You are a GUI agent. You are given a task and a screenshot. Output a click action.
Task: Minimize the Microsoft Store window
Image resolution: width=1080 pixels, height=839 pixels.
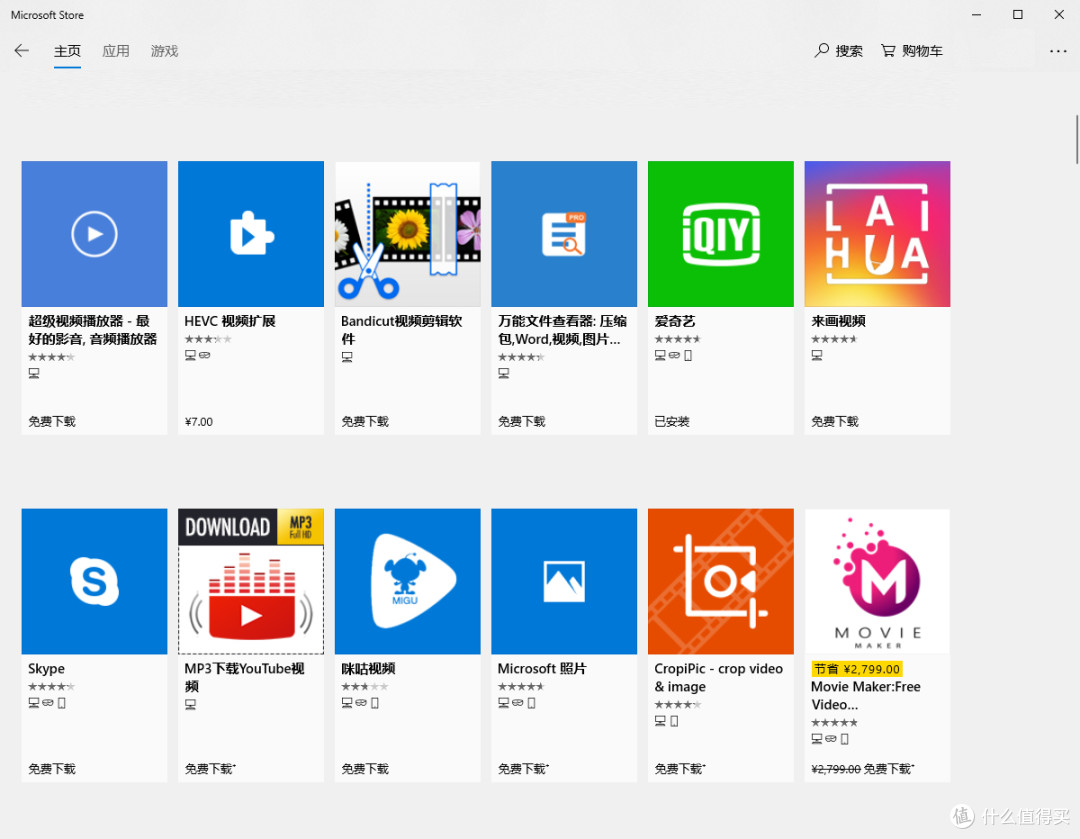(x=976, y=14)
